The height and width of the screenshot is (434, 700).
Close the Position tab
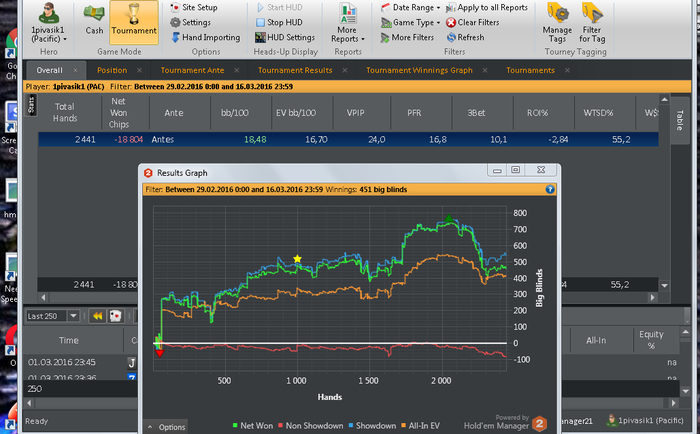click(x=139, y=71)
